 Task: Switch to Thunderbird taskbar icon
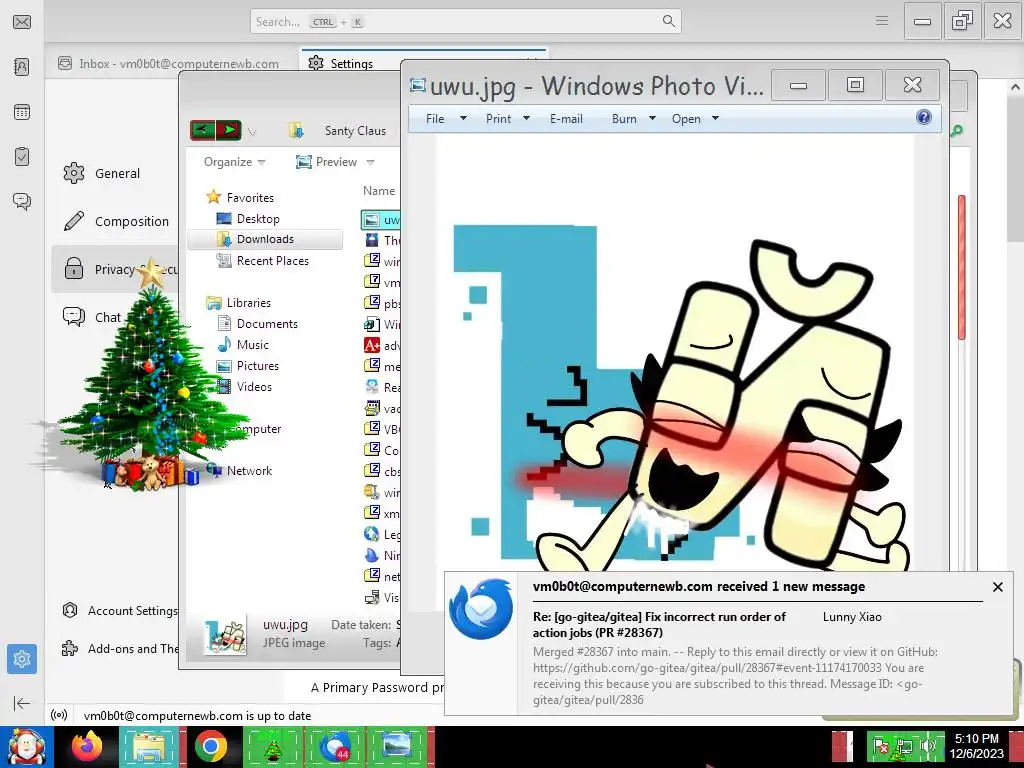click(x=335, y=746)
